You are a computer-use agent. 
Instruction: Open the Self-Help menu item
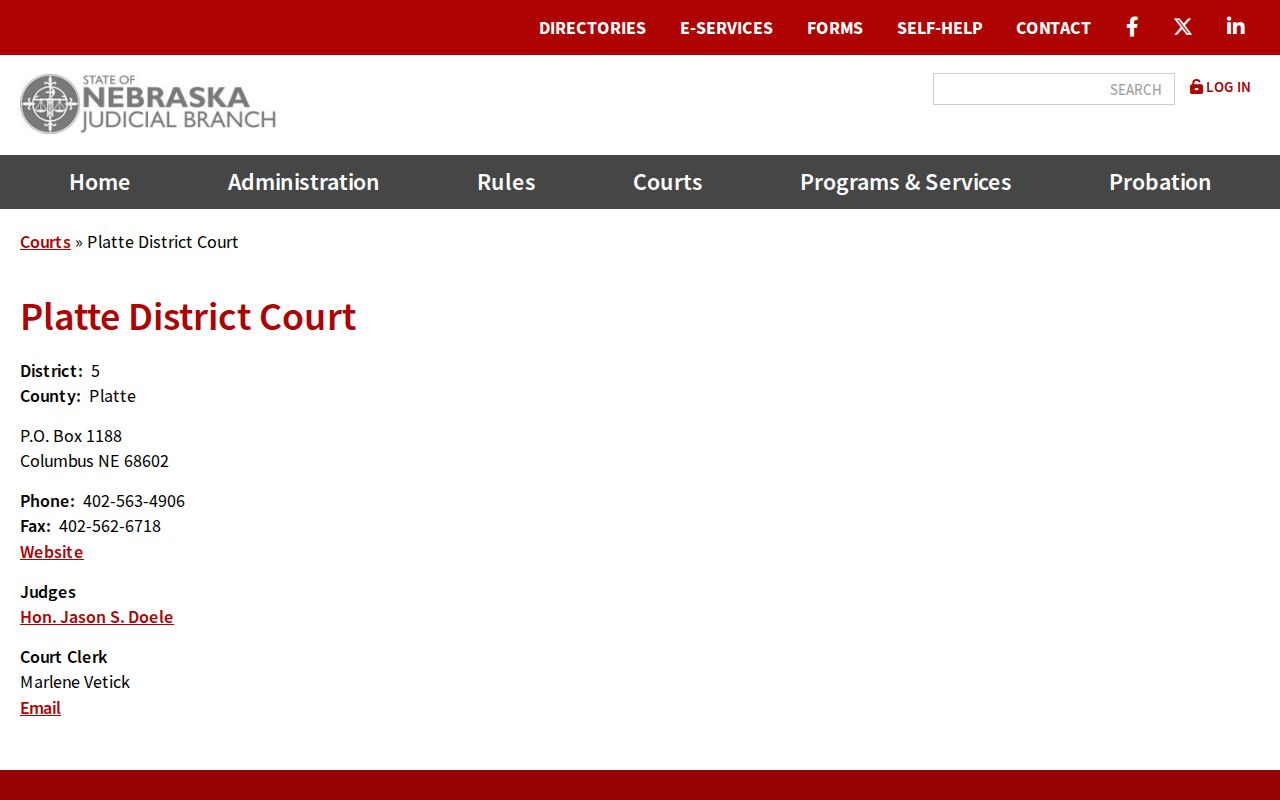click(x=940, y=28)
